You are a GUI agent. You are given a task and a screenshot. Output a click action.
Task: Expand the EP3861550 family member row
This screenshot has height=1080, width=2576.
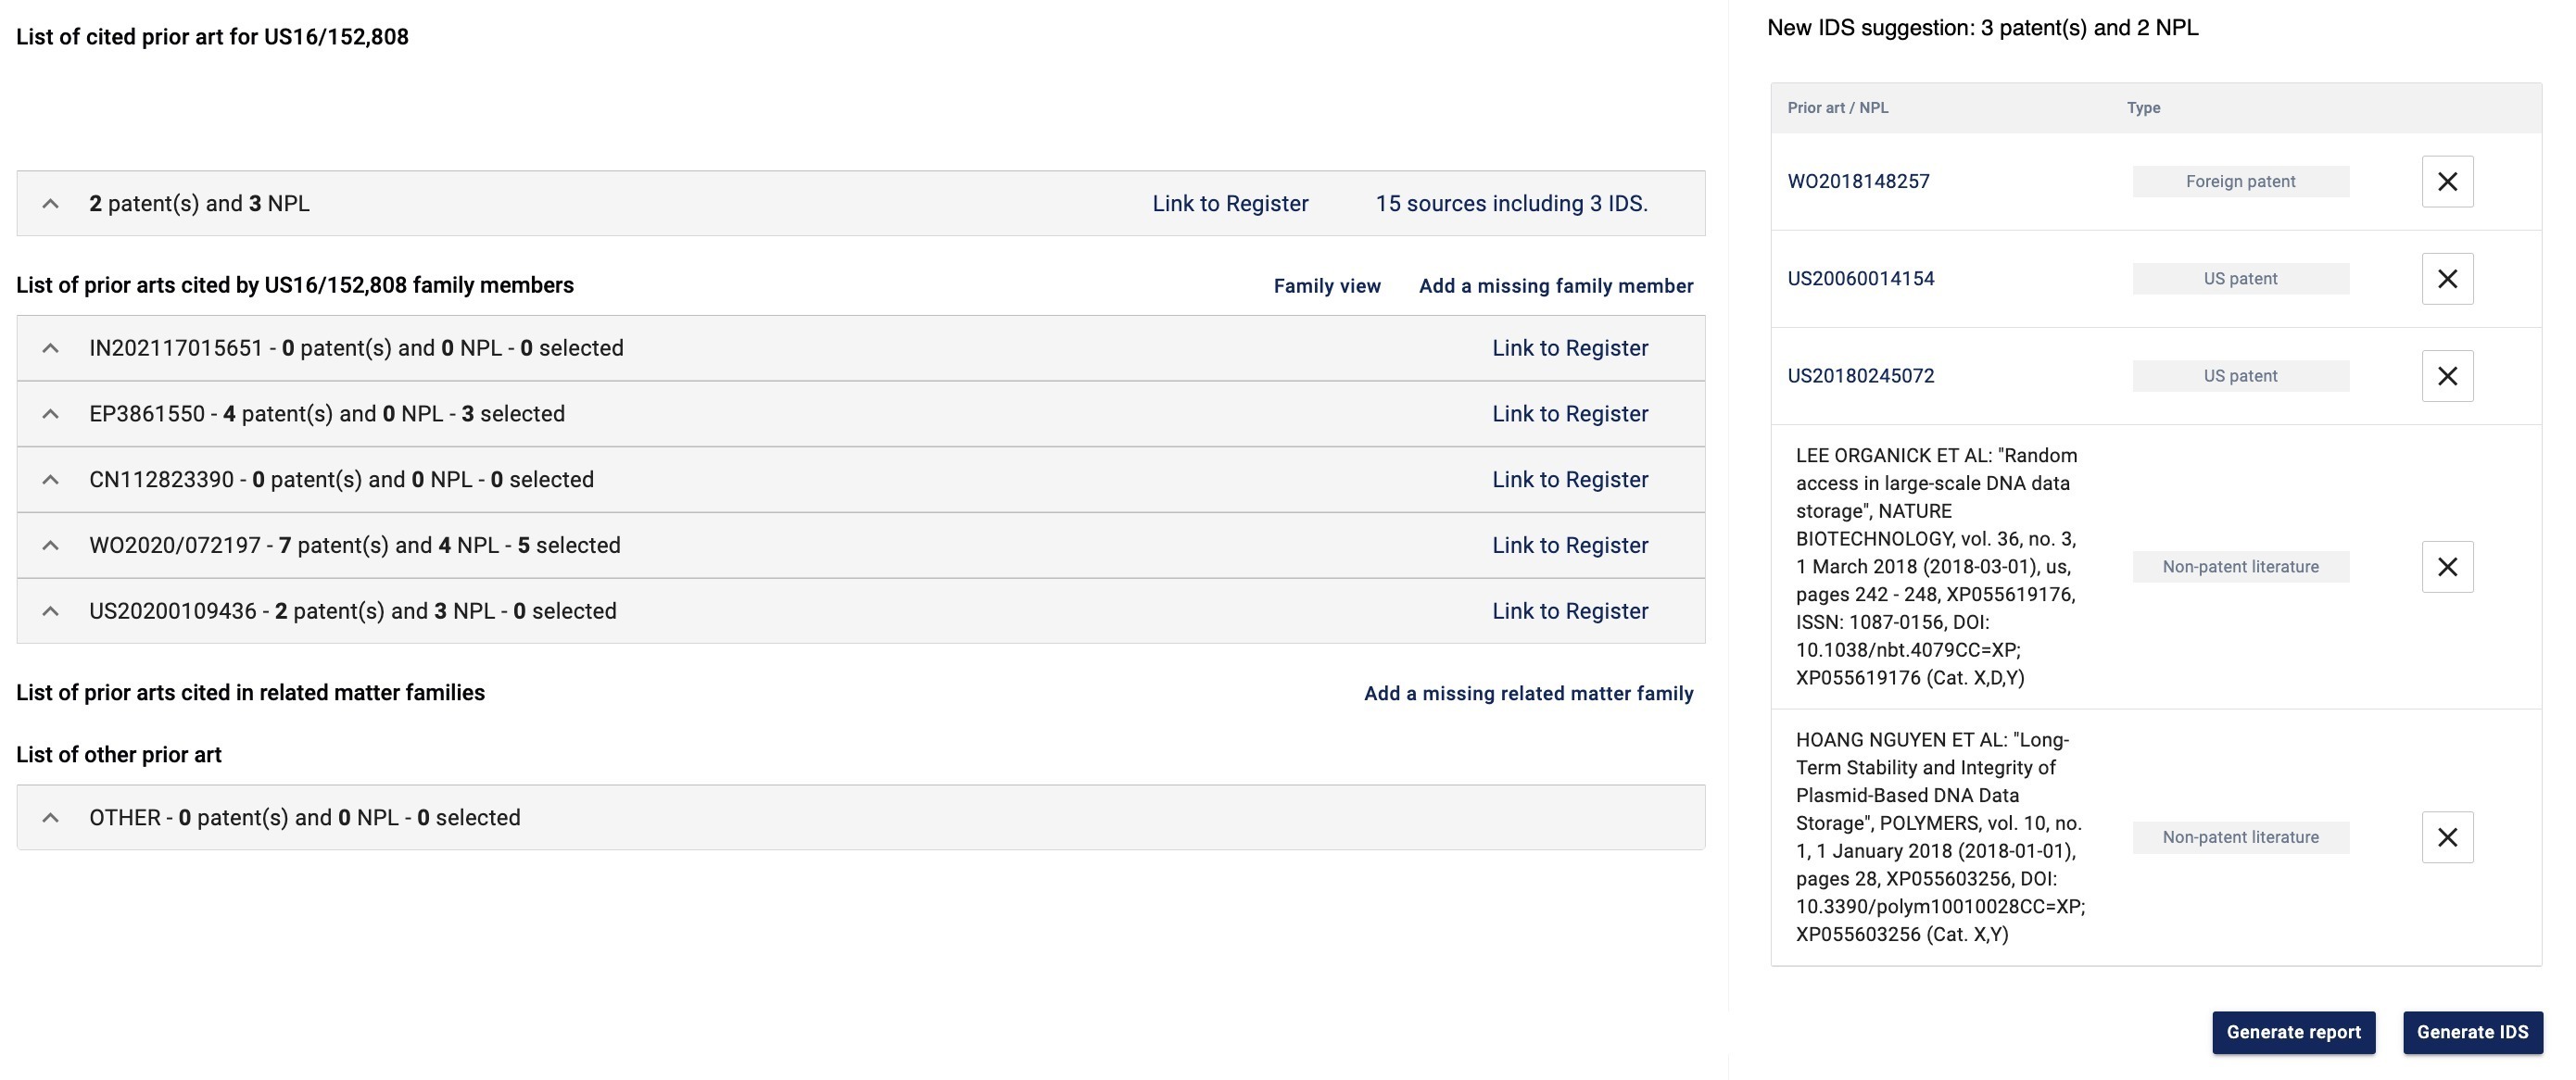click(50, 414)
